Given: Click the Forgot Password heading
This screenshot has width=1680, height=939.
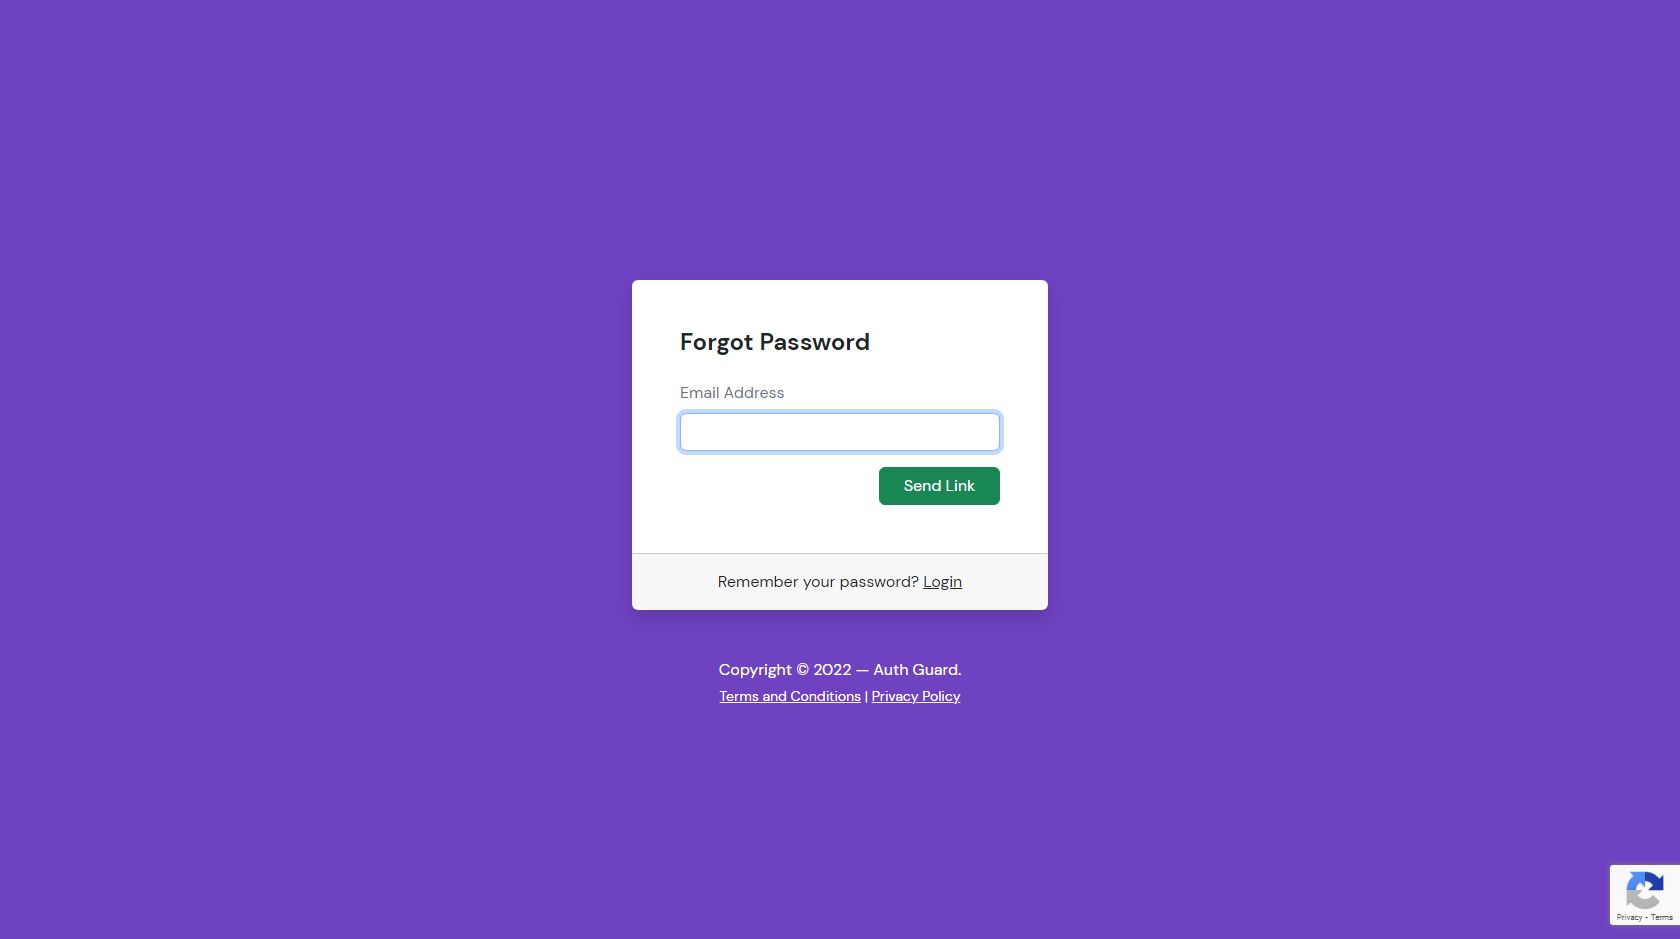Looking at the screenshot, I should tap(775, 342).
